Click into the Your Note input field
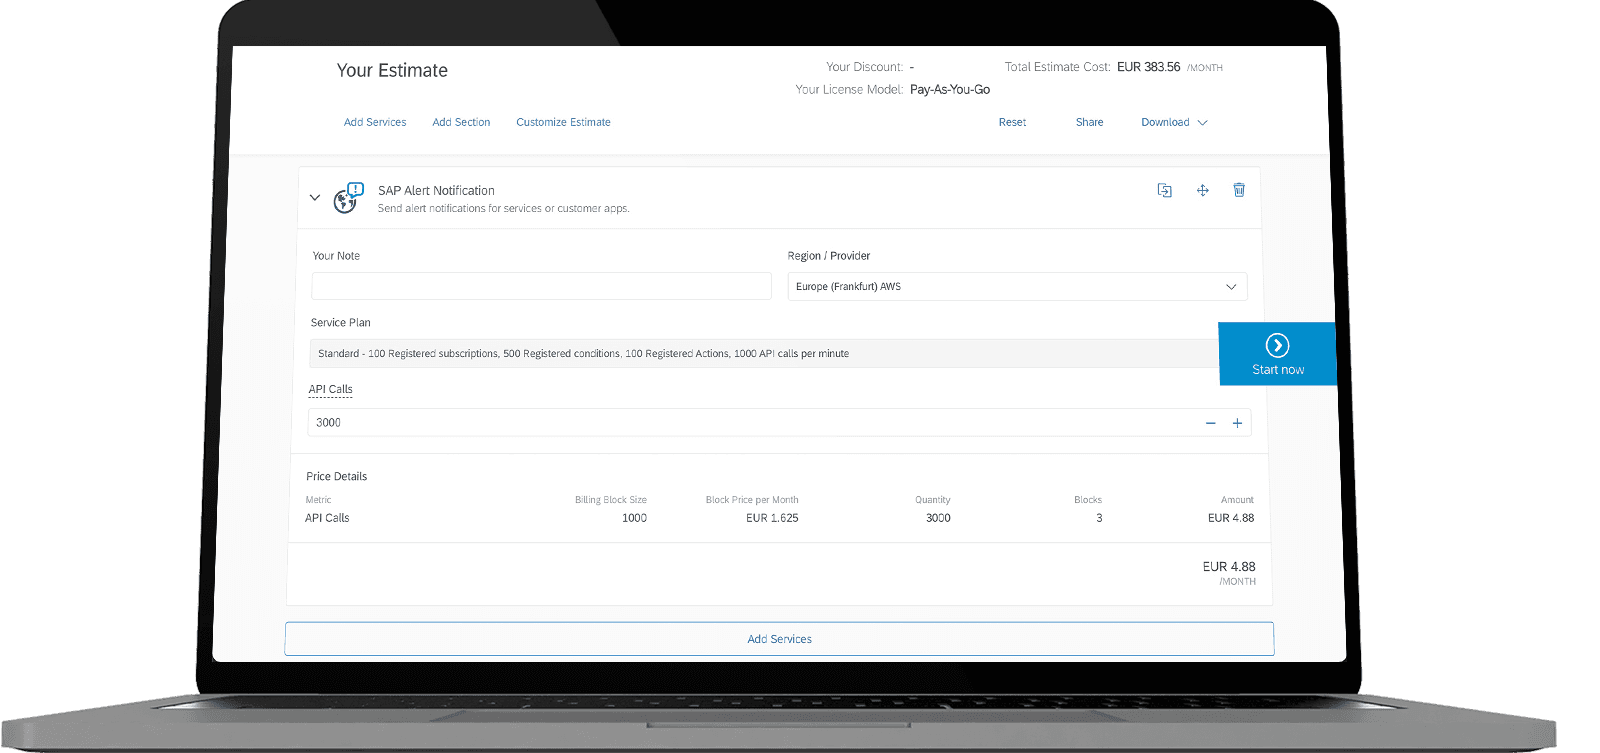This screenshot has height=753, width=1600. point(541,286)
